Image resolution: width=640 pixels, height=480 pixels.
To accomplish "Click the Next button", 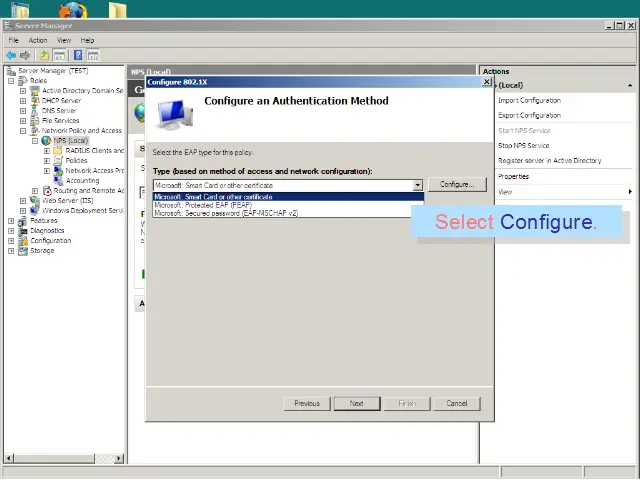I will [x=356, y=403].
